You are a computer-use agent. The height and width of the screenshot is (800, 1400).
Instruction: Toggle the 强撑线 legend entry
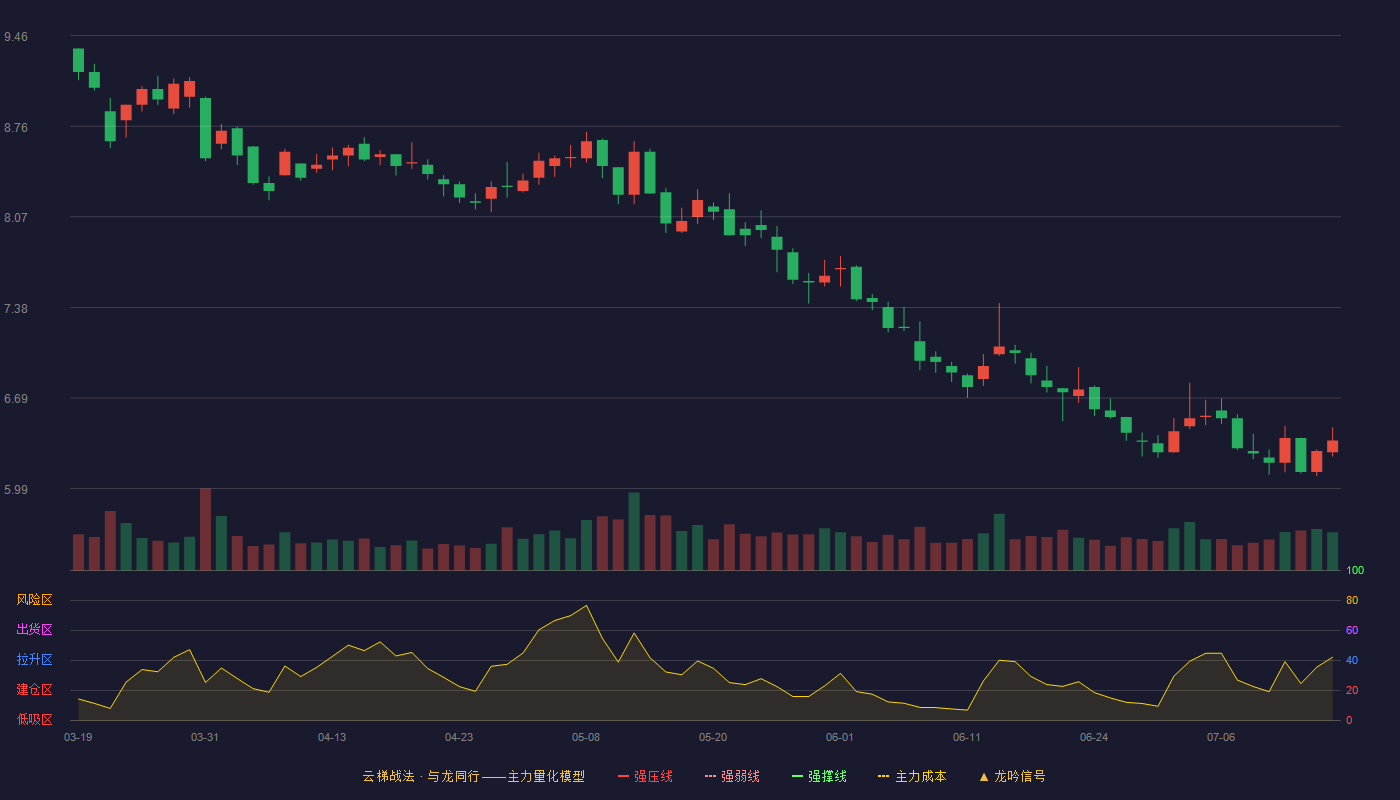point(819,776)
